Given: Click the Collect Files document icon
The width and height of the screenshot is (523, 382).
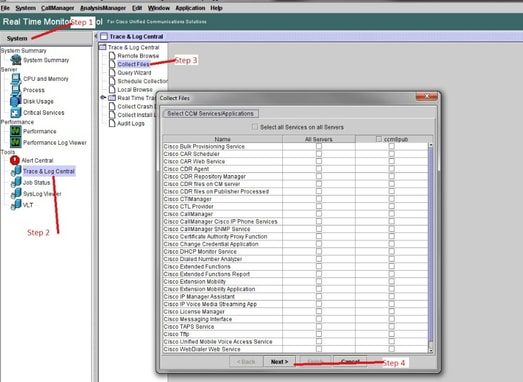Looking at the screenshot, I should coord(112,64).
